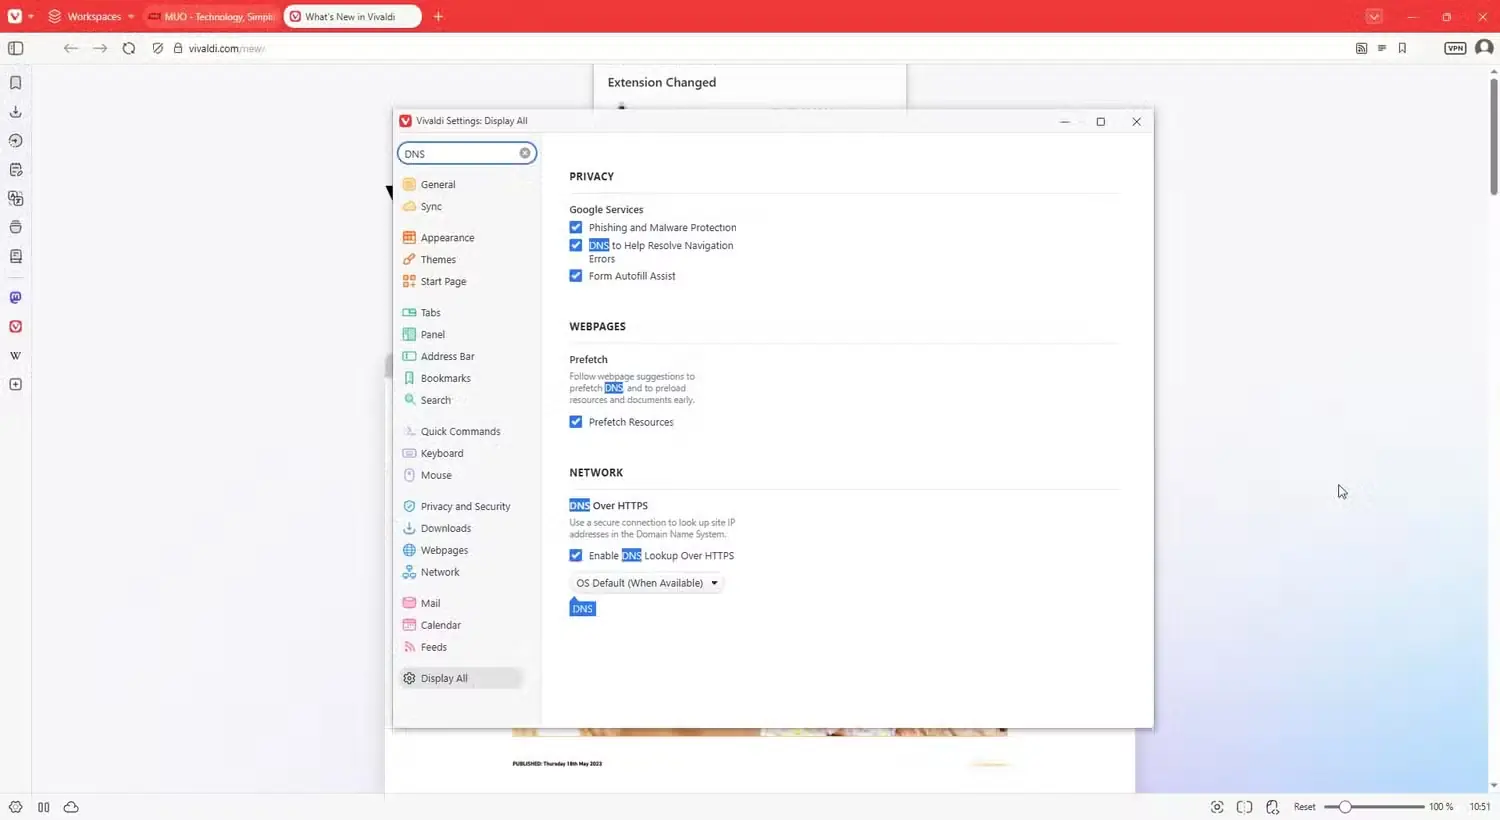Open the OS Default (When Available) dropdown
The height and width of the screenshot is (820, 1500).
(x=646, y=583)
